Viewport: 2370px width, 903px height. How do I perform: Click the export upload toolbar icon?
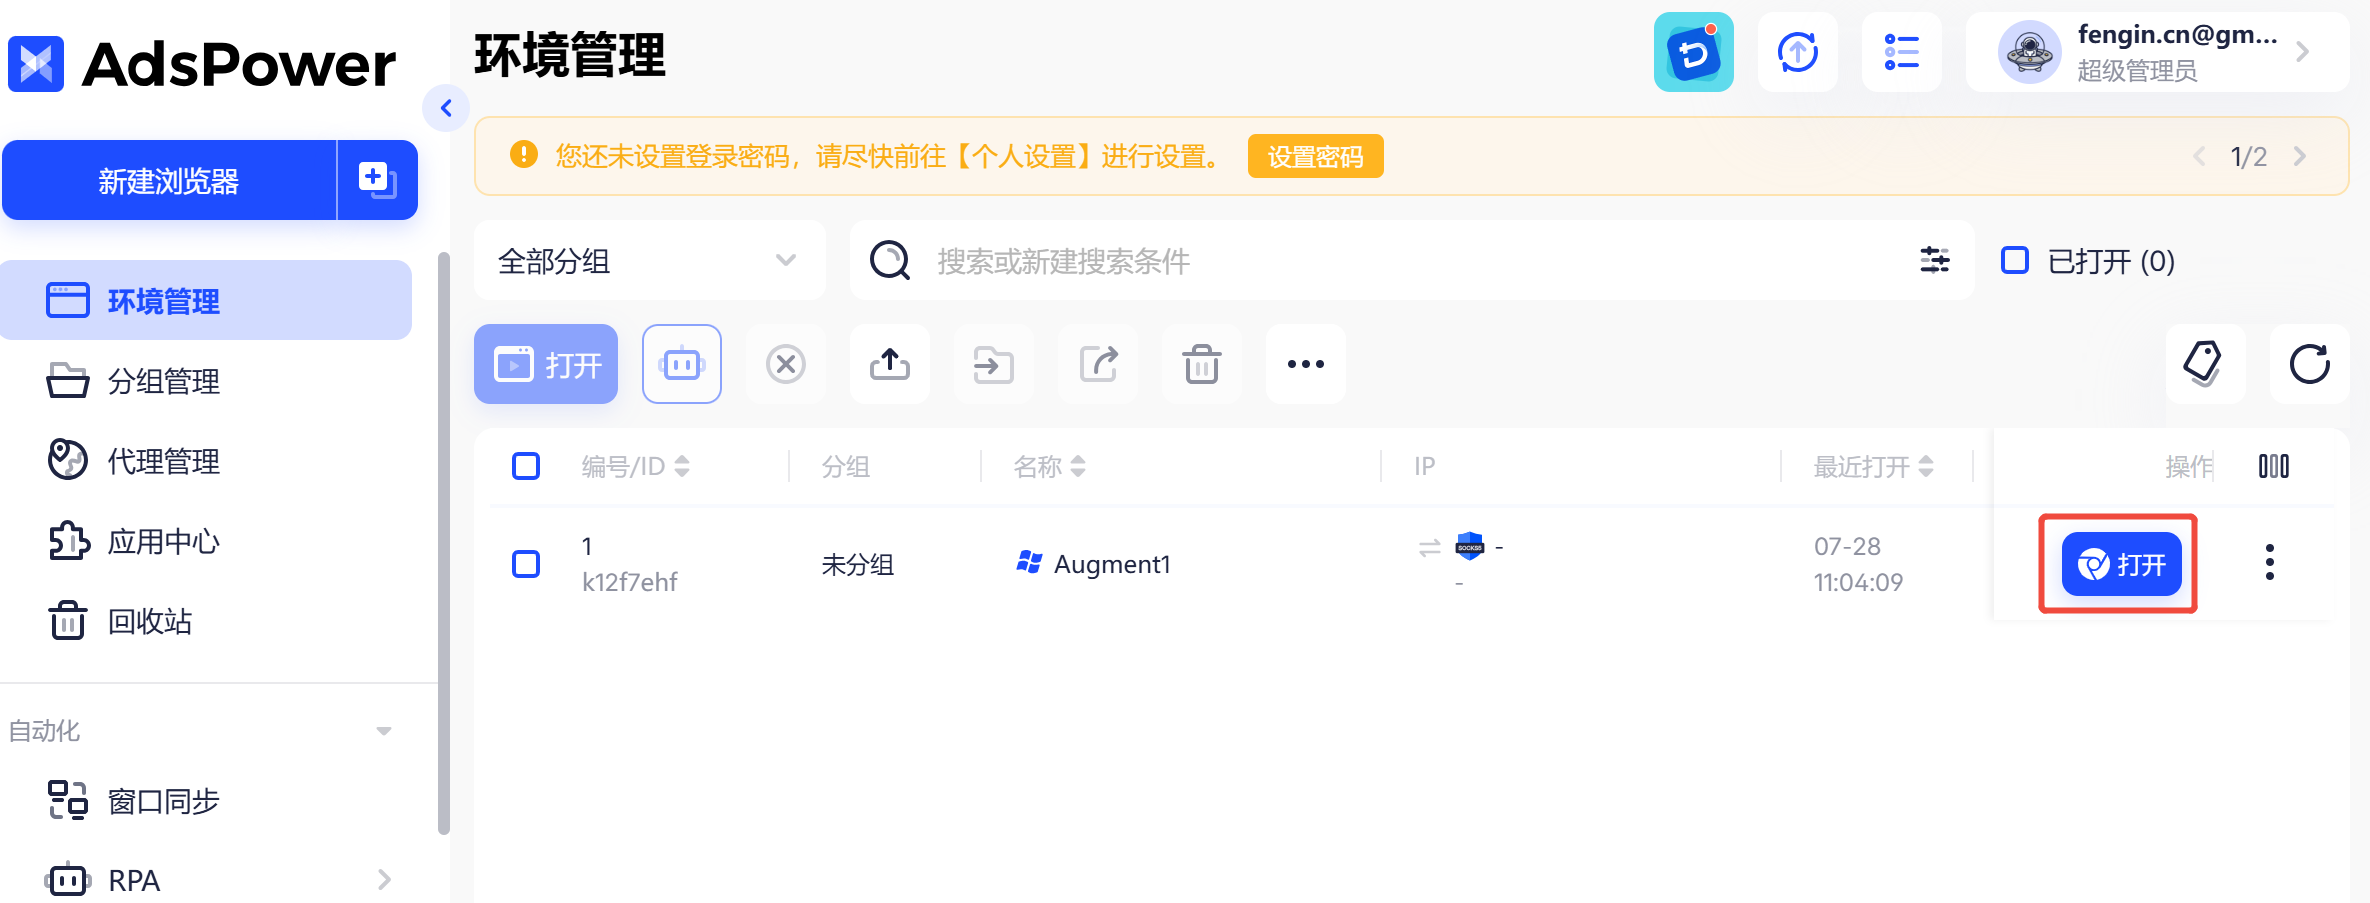click(890, 364)
